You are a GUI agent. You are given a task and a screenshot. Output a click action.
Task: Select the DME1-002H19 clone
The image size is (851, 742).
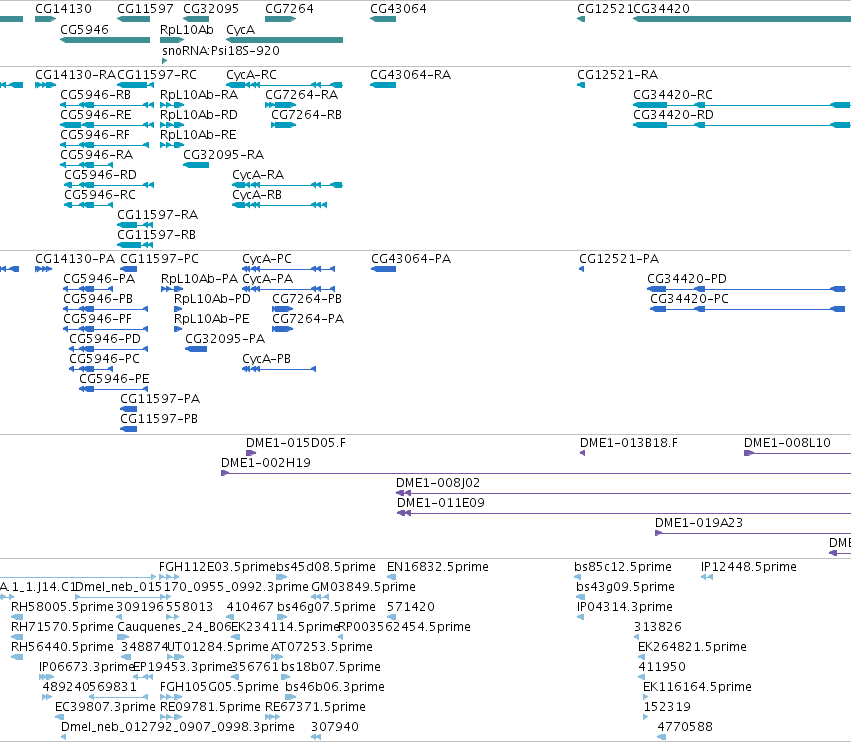[266, 463]
